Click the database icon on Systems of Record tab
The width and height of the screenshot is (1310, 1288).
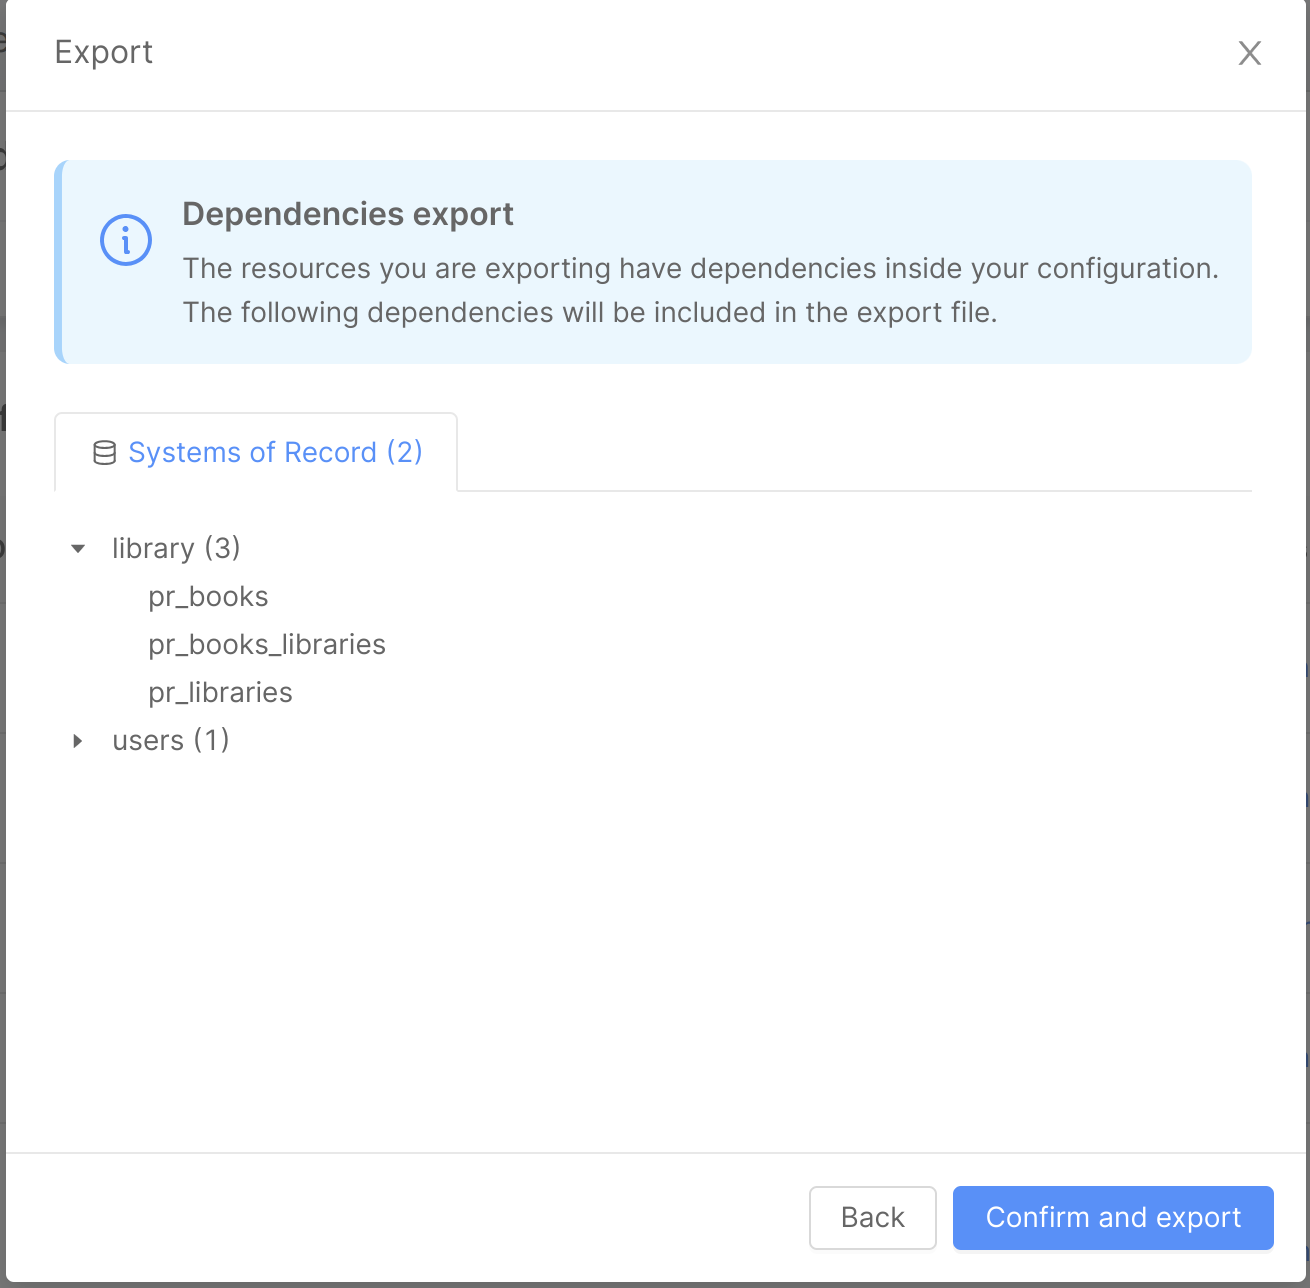click(103, 452)
